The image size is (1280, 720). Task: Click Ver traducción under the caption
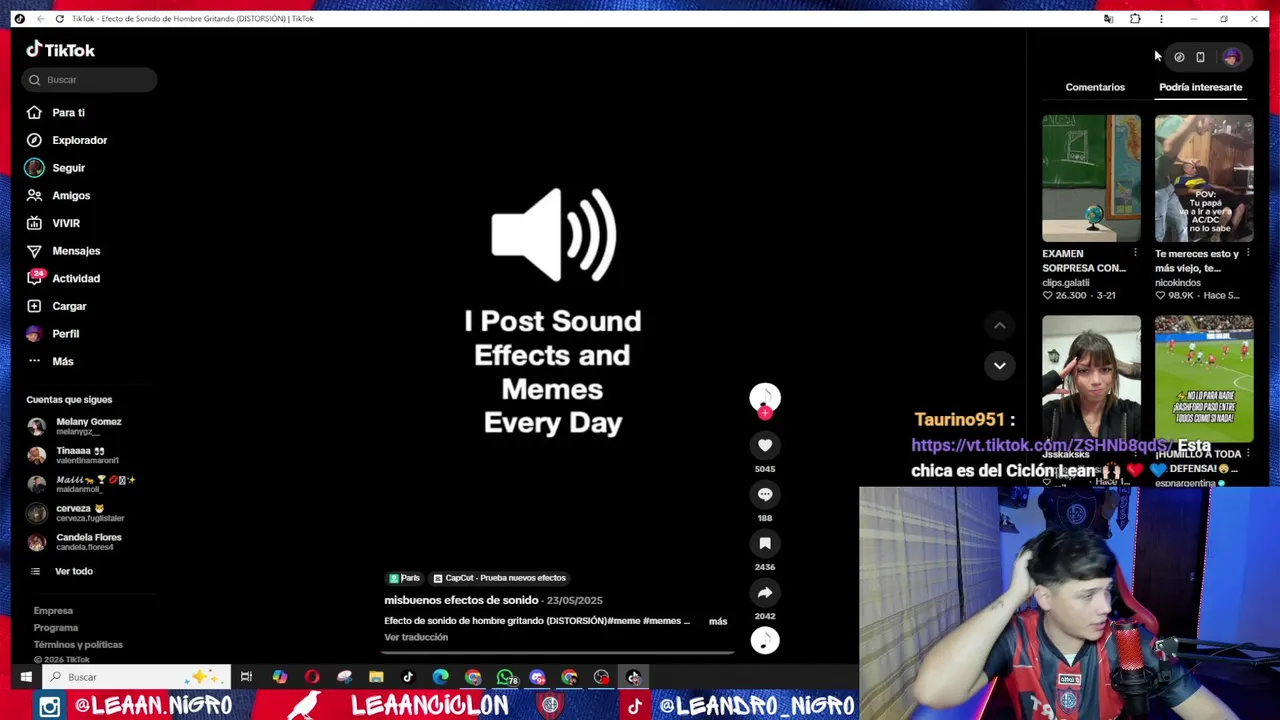click(416, 637)
